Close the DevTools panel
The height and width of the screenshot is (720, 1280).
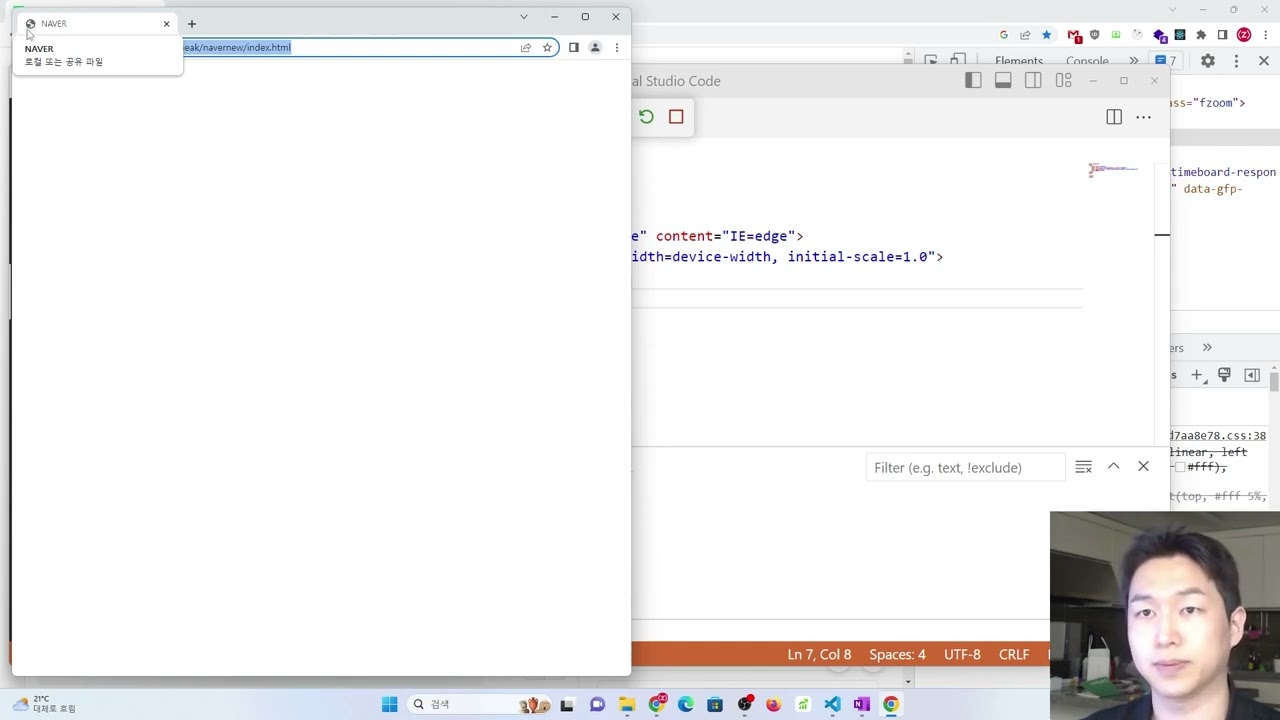[1264, 61]
